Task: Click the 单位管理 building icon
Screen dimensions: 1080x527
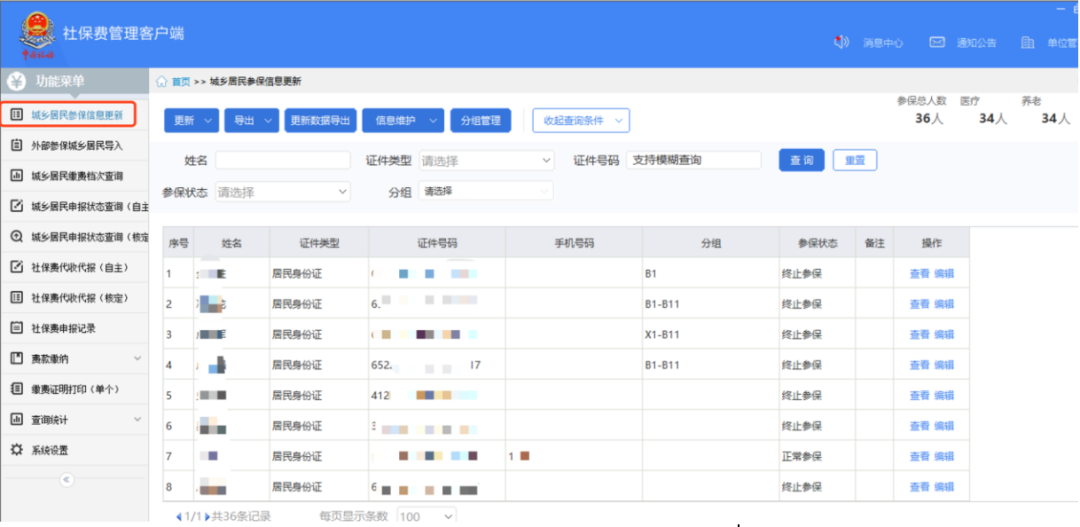Action: [x=1027, y=42]
